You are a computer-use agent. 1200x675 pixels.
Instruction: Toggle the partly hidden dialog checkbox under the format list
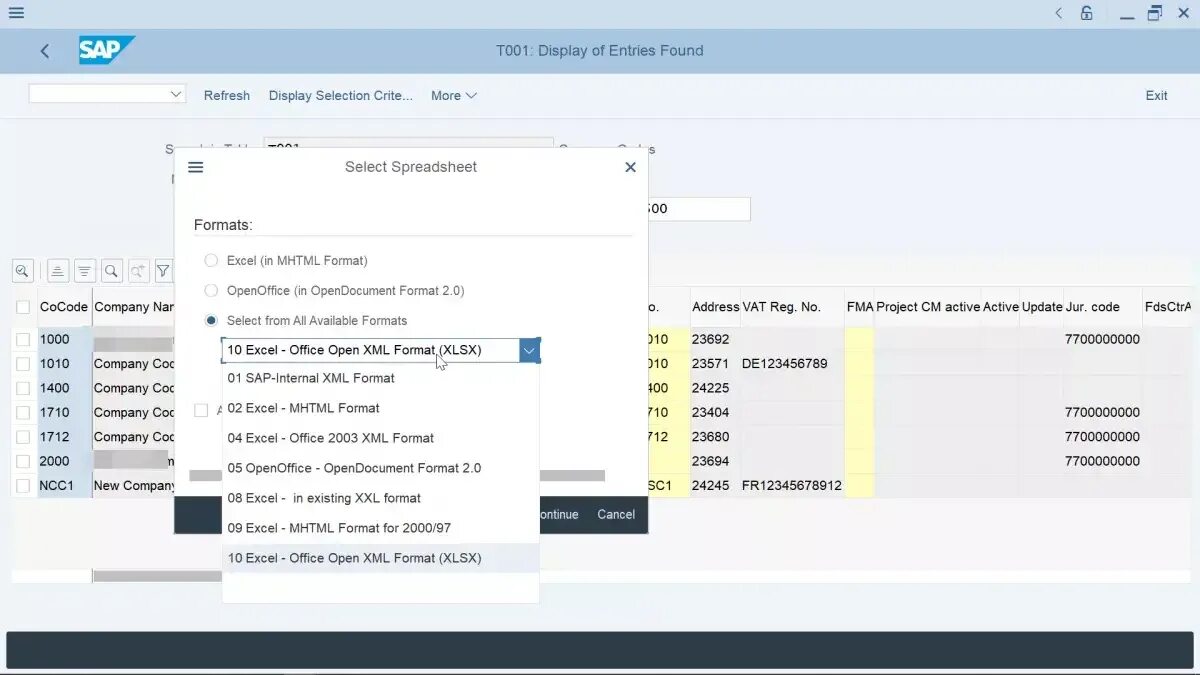coord(201,410)
